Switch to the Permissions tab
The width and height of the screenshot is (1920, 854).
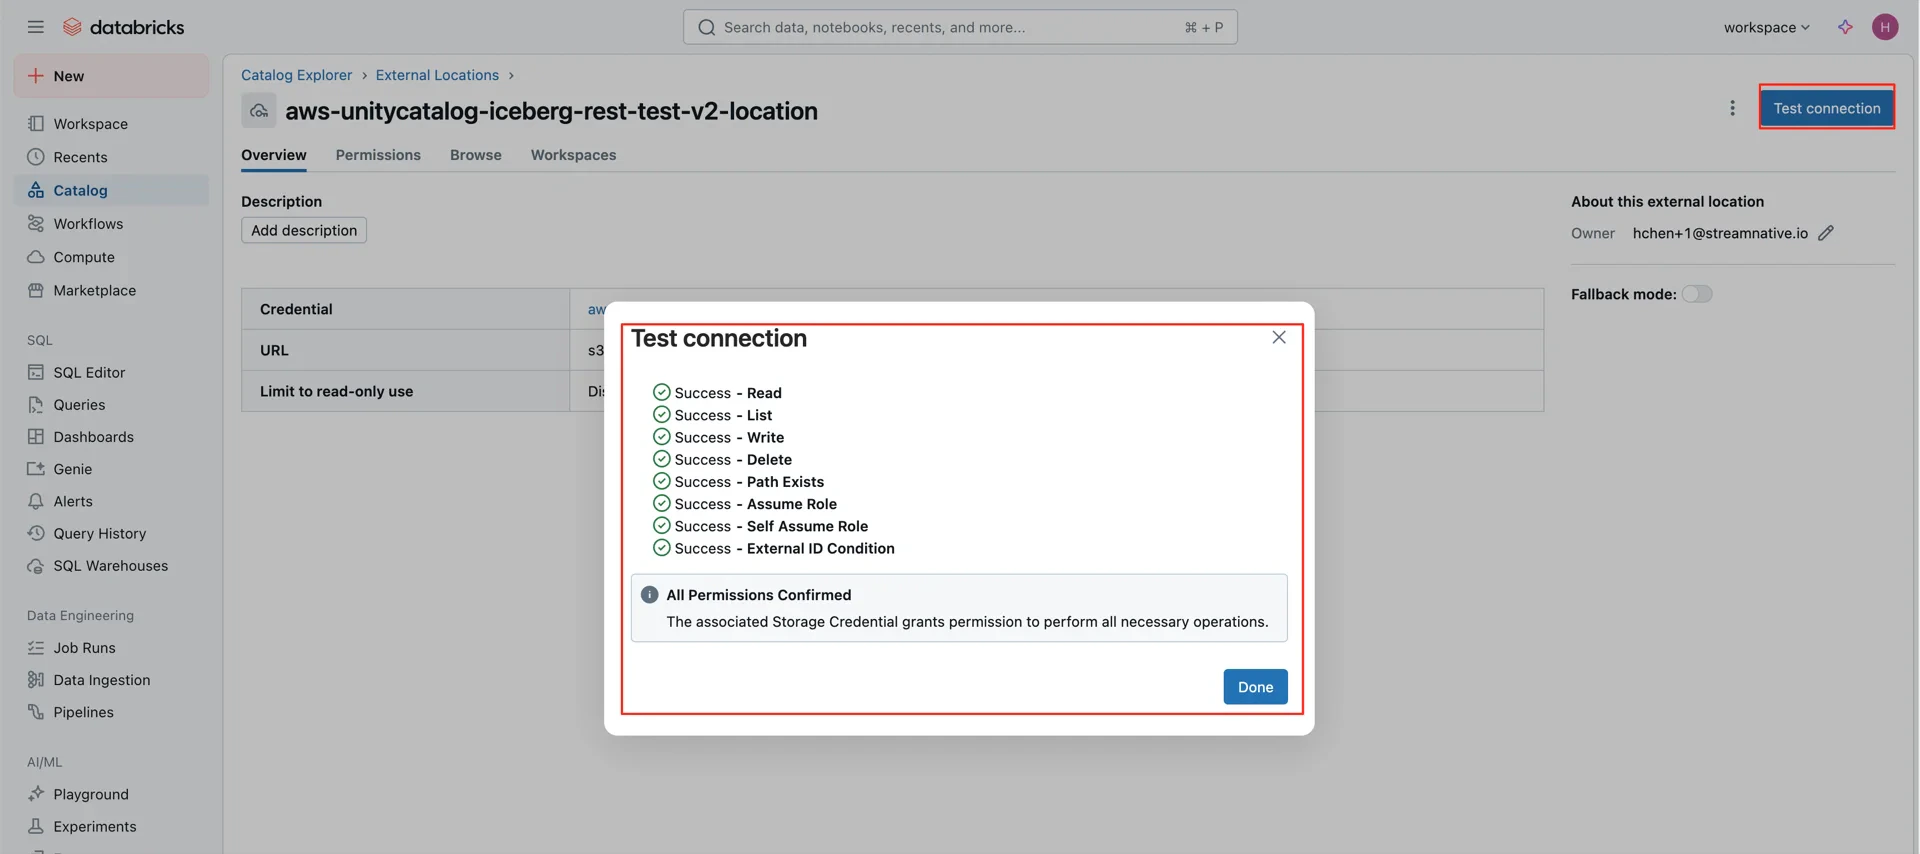click(x=378, y=155)
